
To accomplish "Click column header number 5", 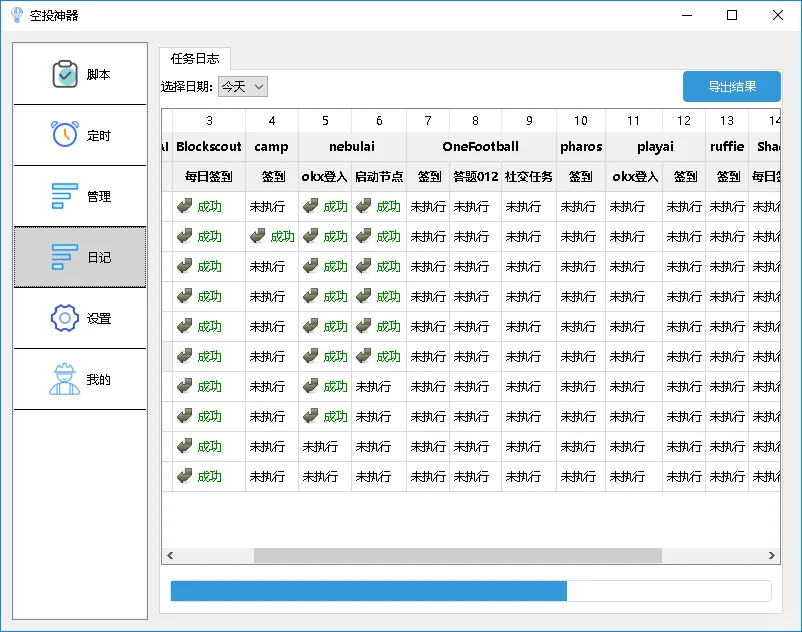I will 325,121.
